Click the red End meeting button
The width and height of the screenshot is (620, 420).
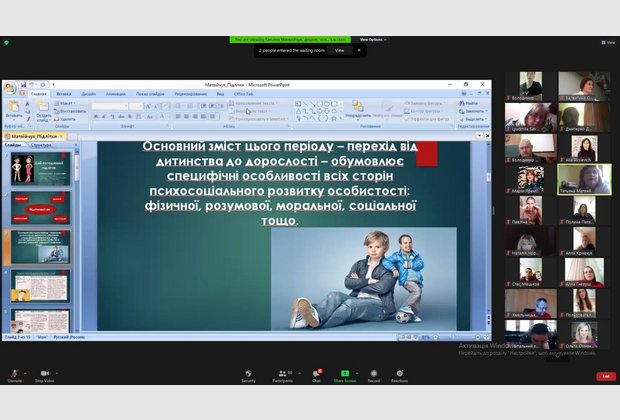(x=606, y=376)
